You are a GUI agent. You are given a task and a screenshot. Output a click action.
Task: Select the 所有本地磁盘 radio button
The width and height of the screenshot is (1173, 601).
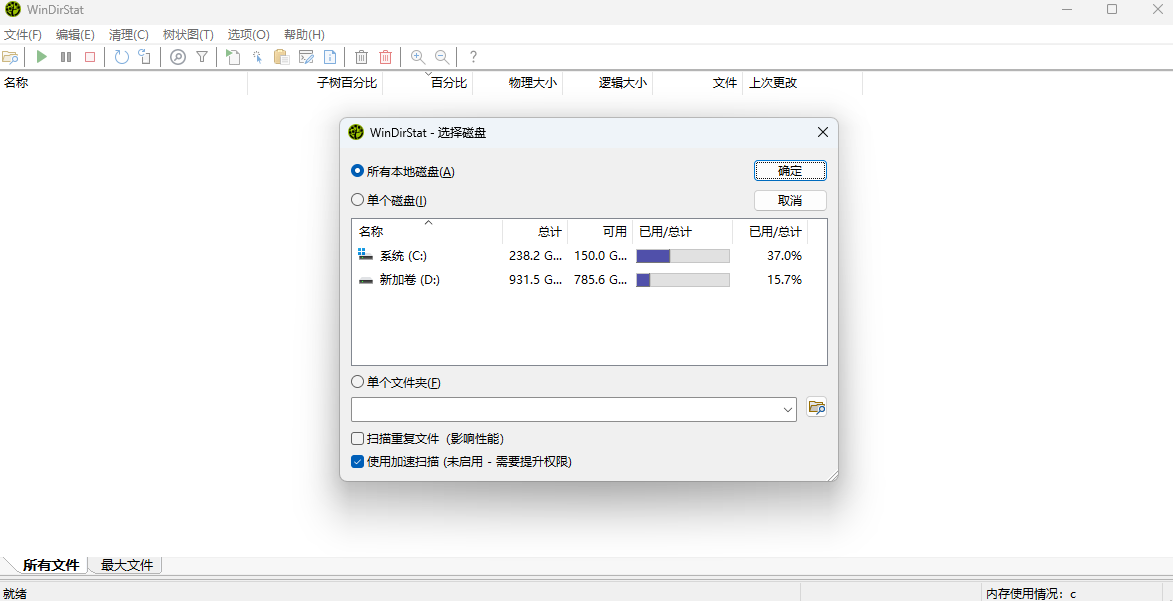pyautogui.click(x=358, y=171)
